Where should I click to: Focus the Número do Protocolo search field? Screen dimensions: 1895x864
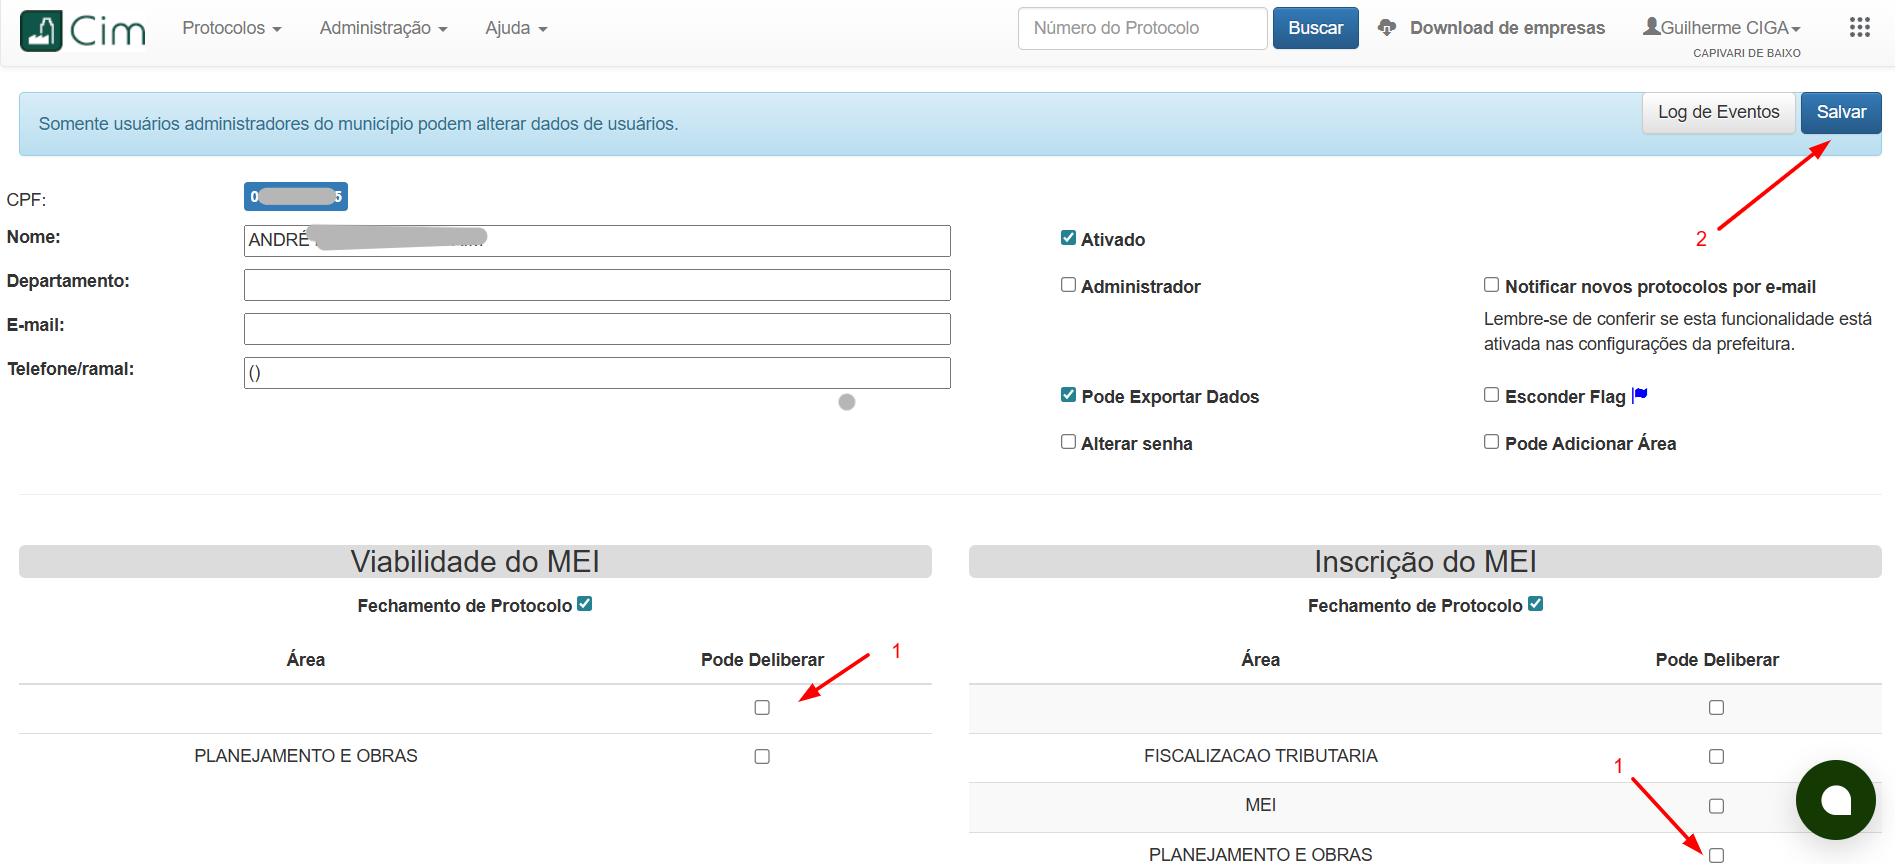point(1142,28)
